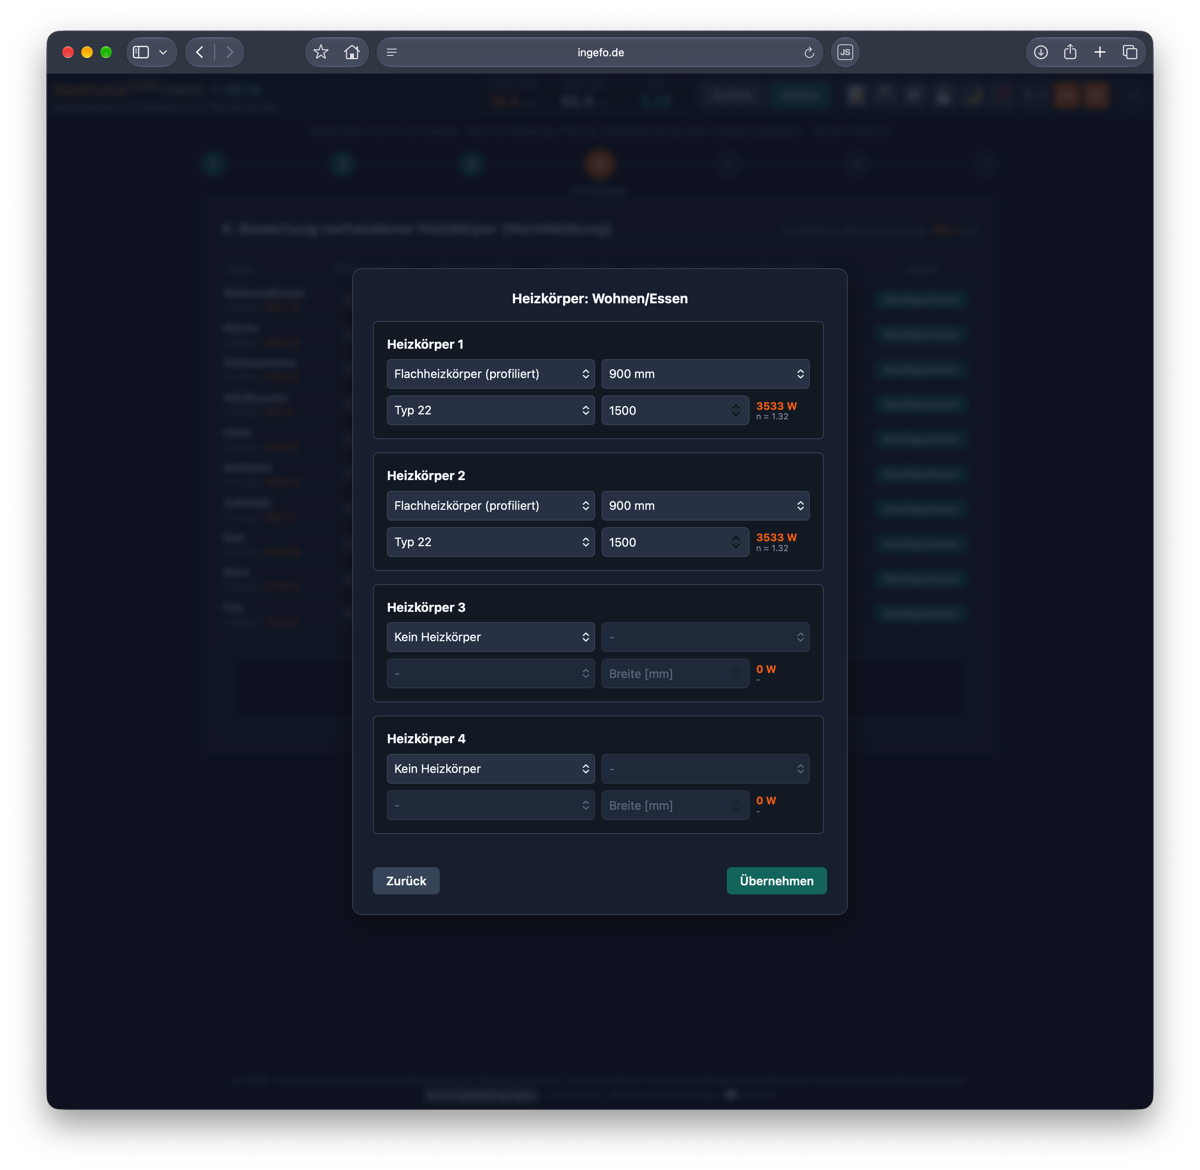Open a new tab with plus icon
The height and width of the screenshot is (1170, 1200).
[x=1100, y=52]
